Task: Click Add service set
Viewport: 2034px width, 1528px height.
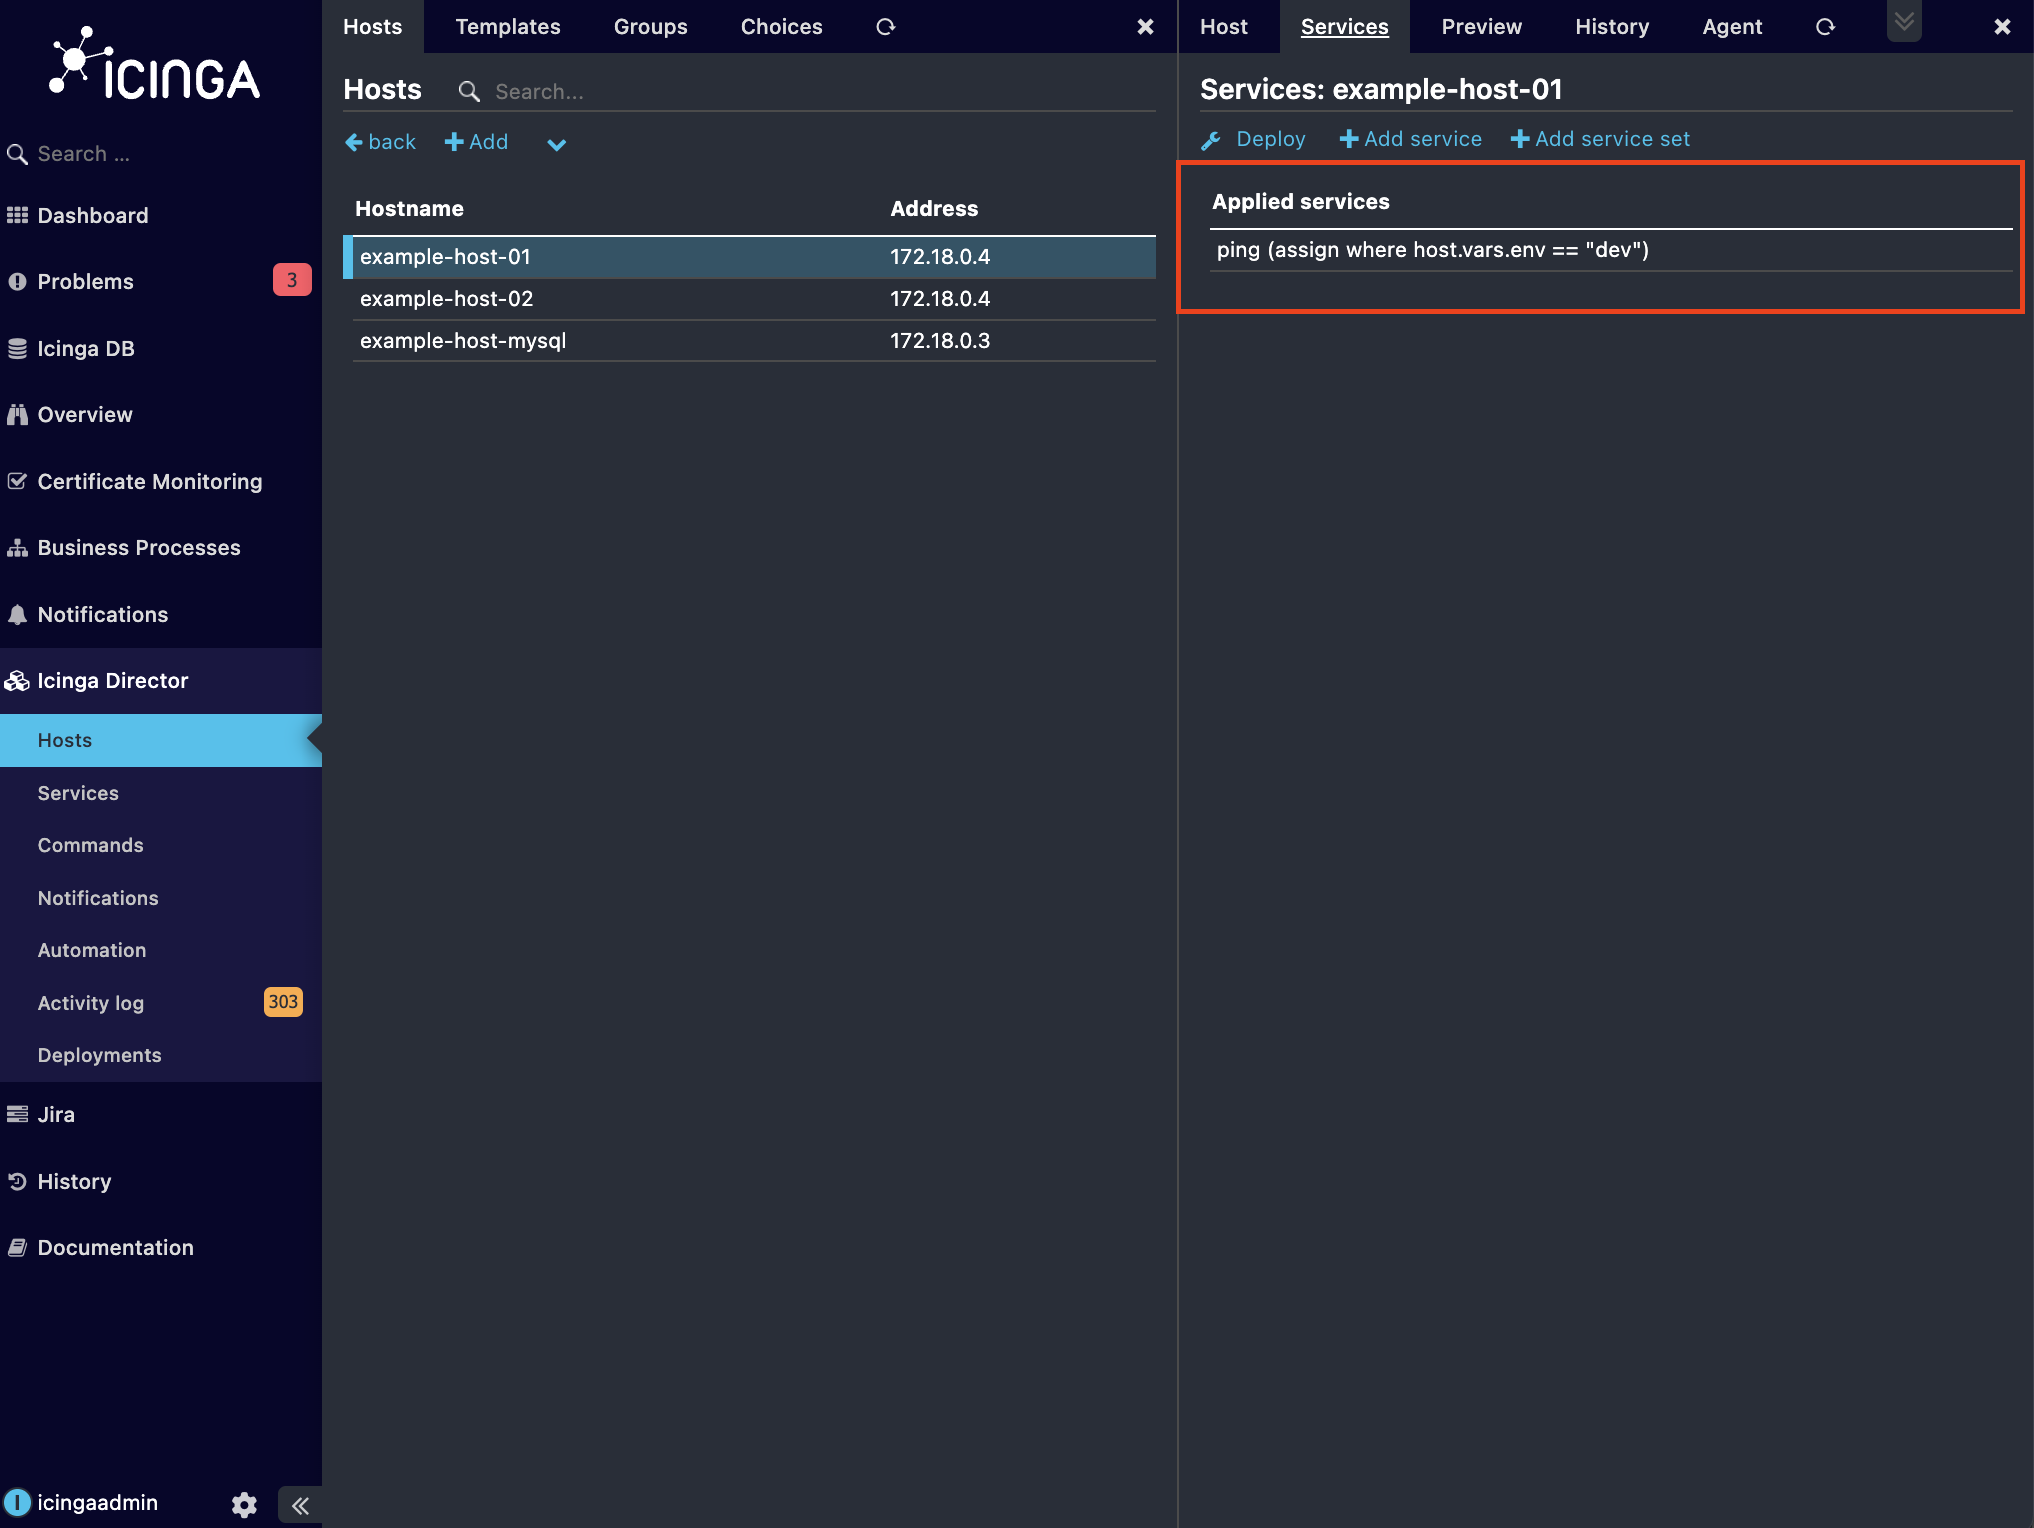Action: point(1600,139)
